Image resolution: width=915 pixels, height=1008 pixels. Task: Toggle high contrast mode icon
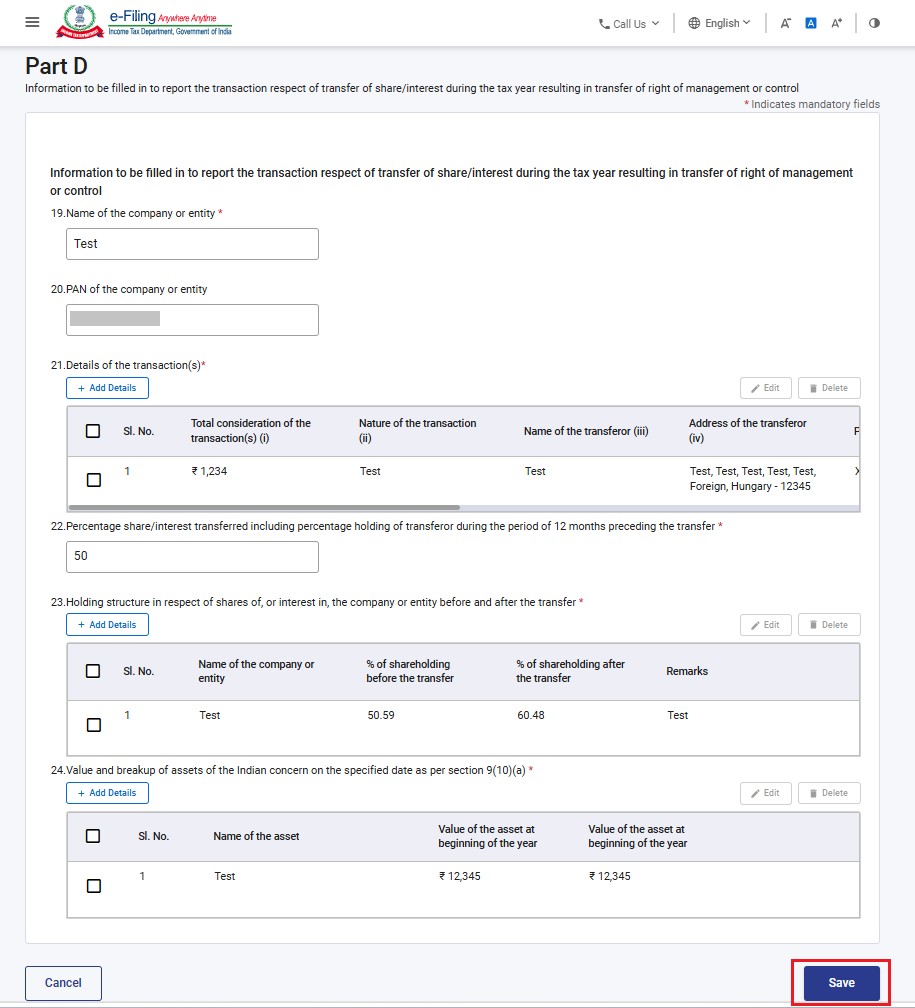pos(874,23)
